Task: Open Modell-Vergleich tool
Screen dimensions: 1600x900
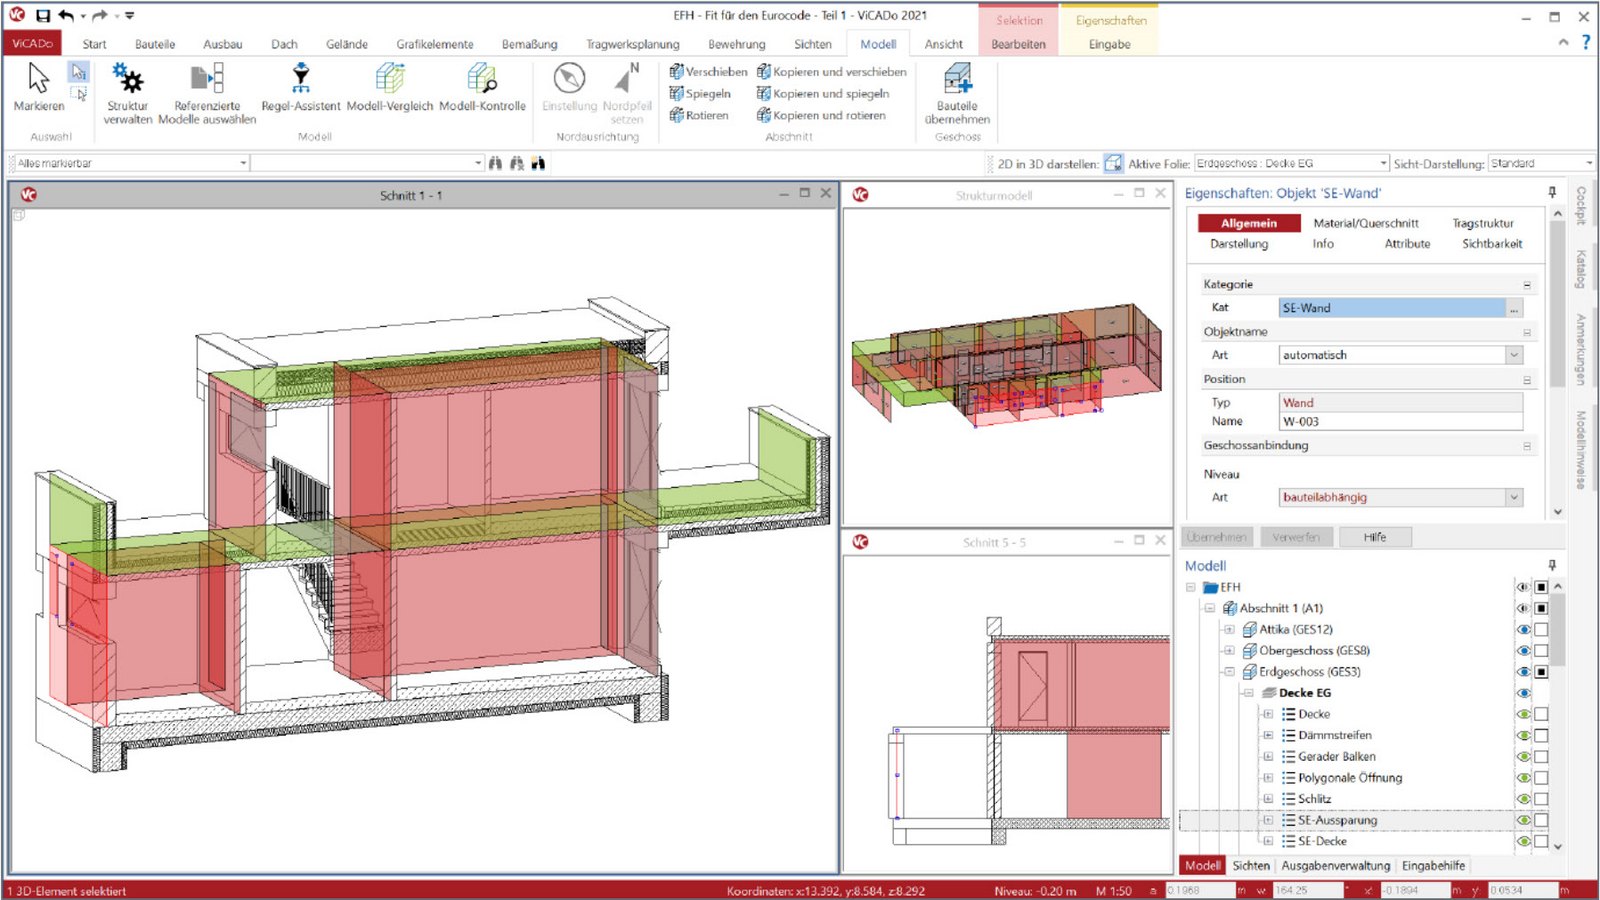Action: tap(390, 88)
